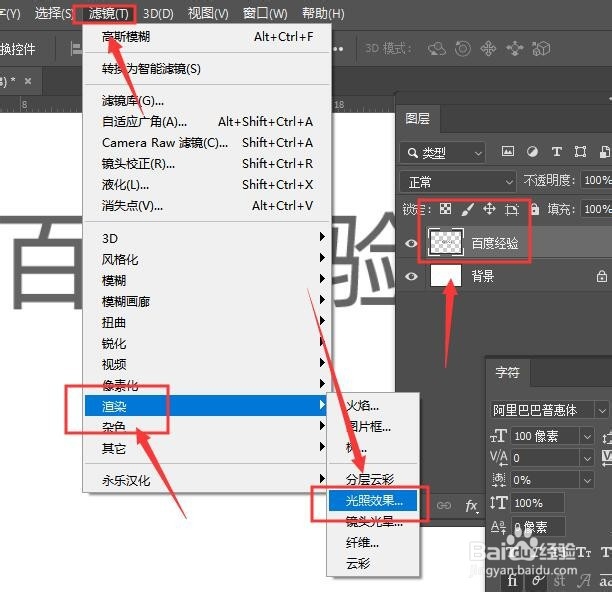Expand the 视频 video submenu
612x592 pixels.
[x=207, y=365]
